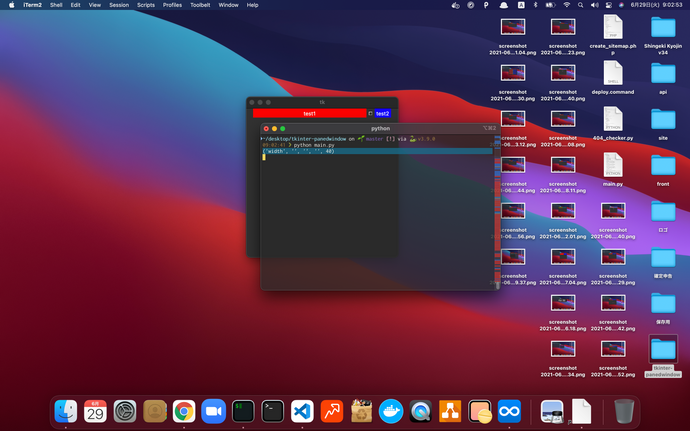The width and height of the screenshot is (690, 431).
Task: Launch Google Chrome from the Dock
Action: [184, 411]
